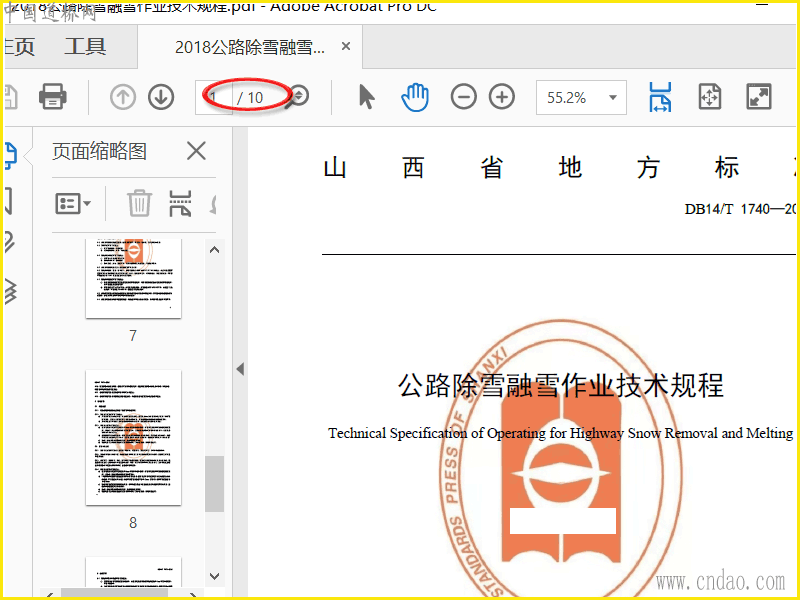Select page 8 thumbnail
800x600 pixels.
click(133, 438)
